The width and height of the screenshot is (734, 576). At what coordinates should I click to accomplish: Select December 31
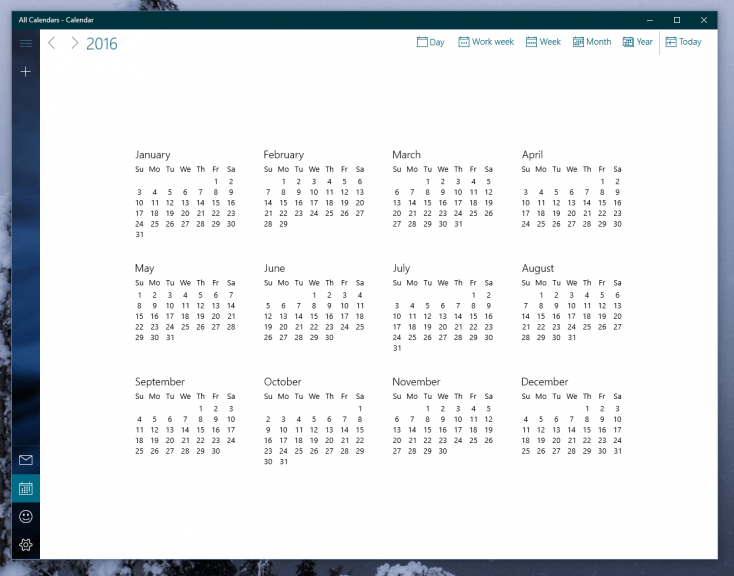(617, 451)
